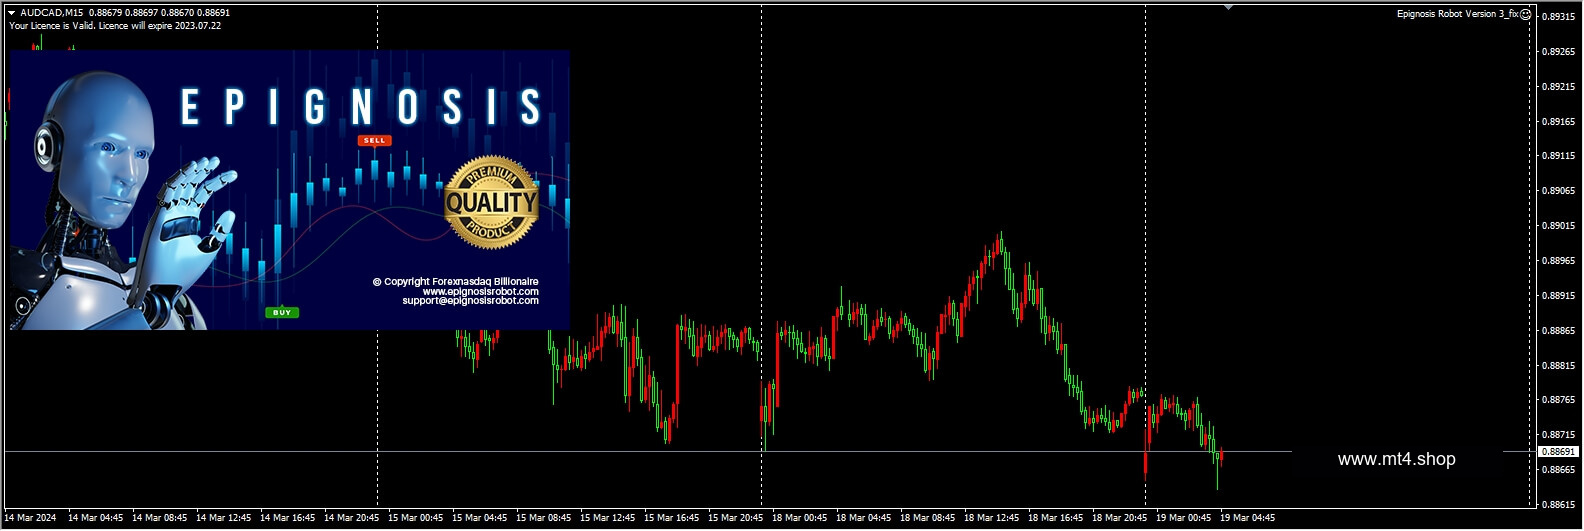Click the 0.88815 price axis label
1584x531 pixels.
1559,366
